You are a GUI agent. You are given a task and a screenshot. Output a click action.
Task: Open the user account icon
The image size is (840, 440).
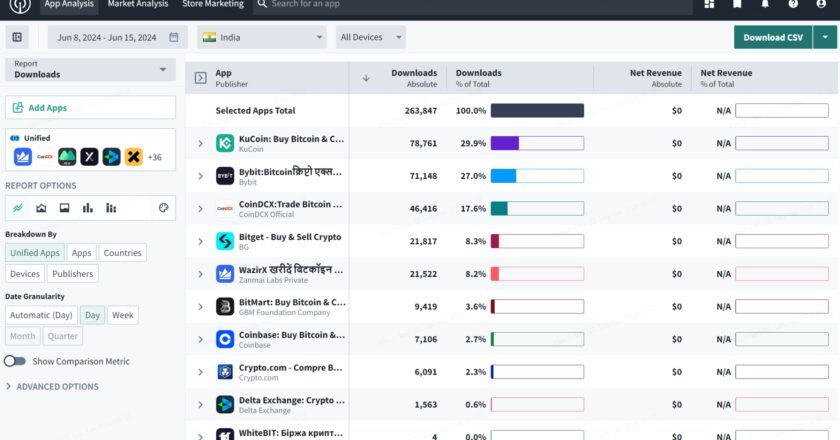click(x=821, y=4)
